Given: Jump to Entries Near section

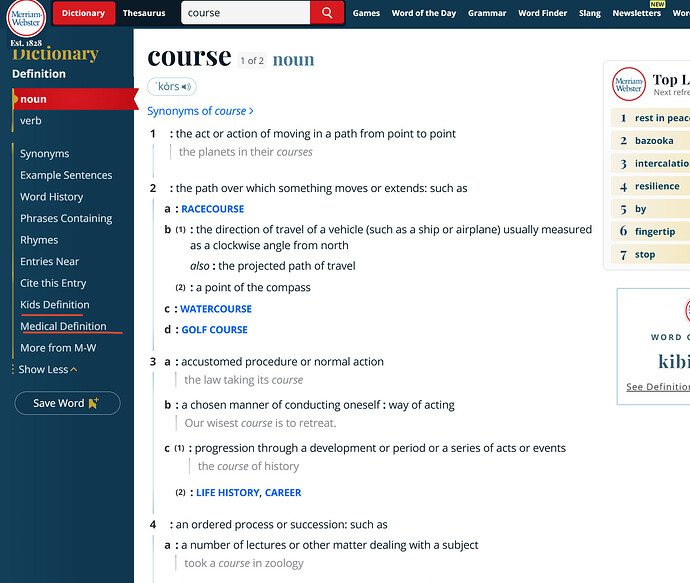Looking at the screenshot, I should click(49, 261).
